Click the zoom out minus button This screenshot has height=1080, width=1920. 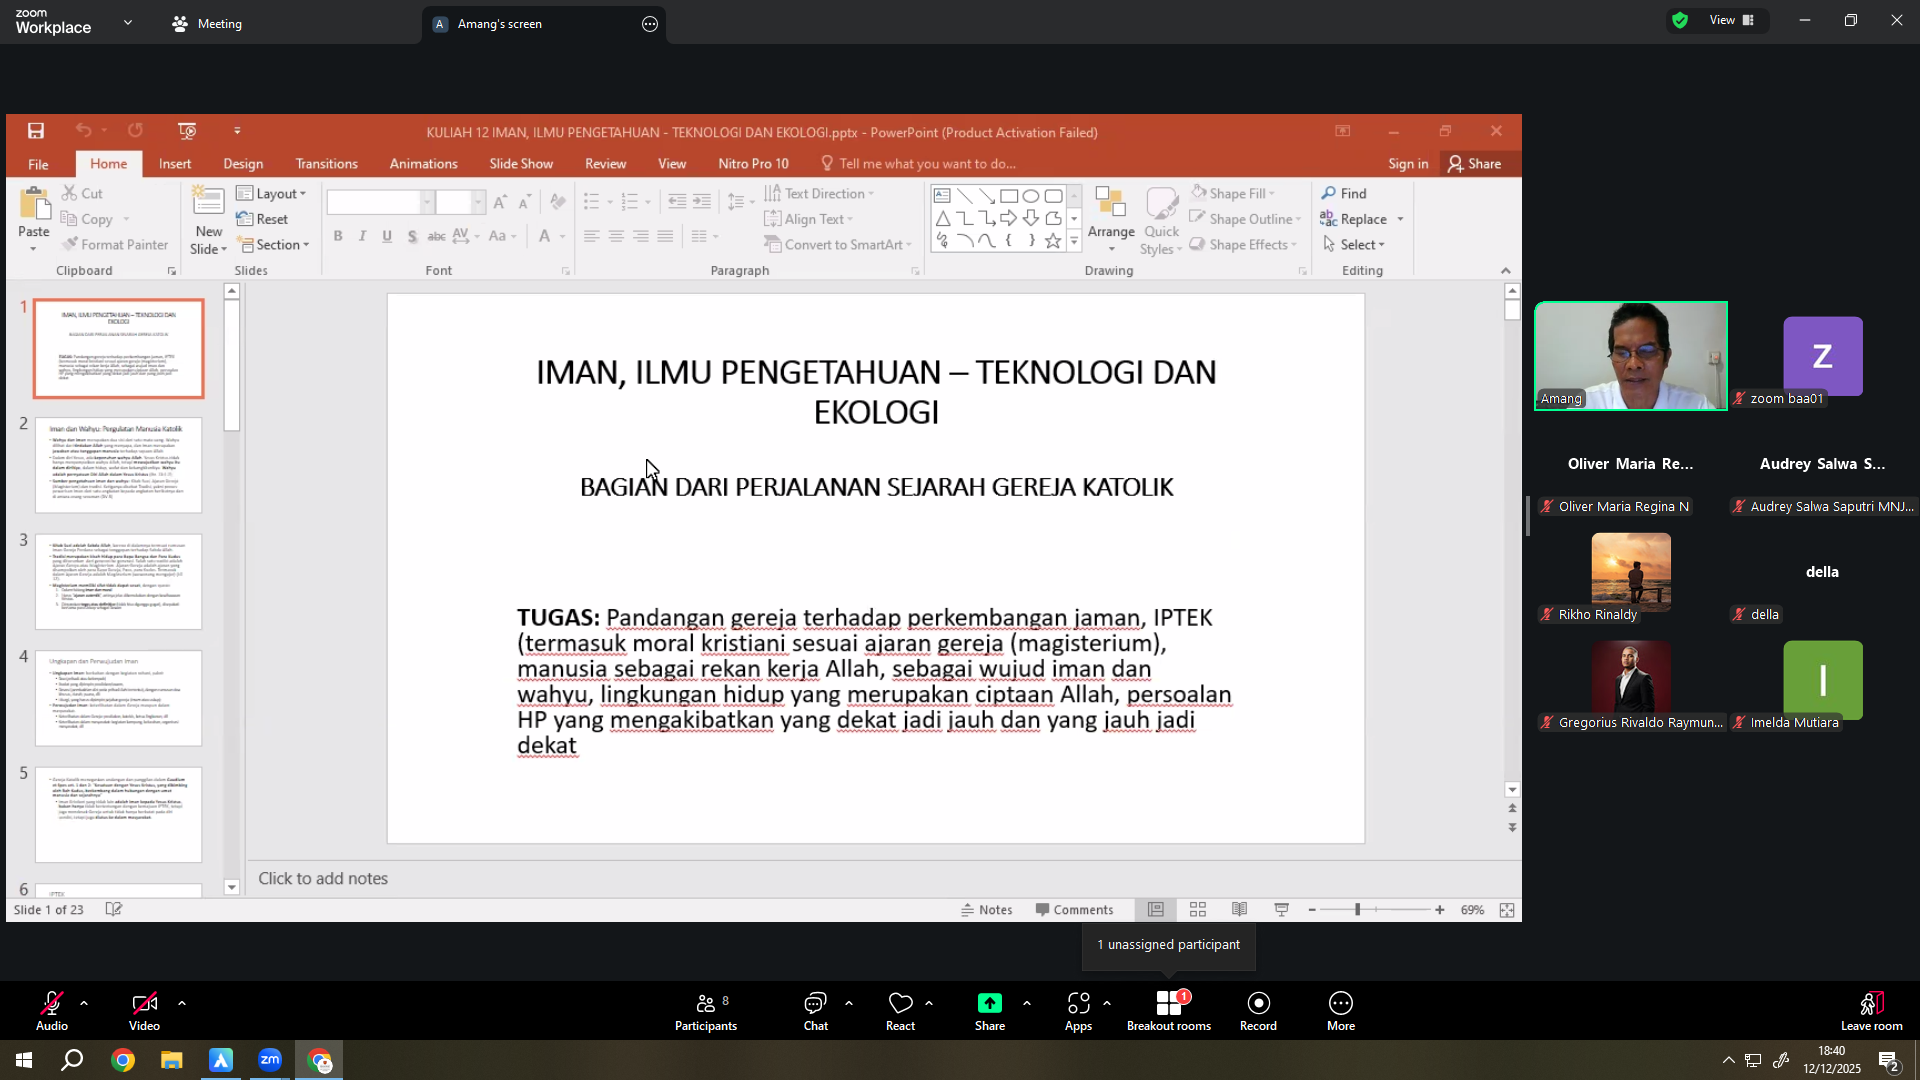1312,910
